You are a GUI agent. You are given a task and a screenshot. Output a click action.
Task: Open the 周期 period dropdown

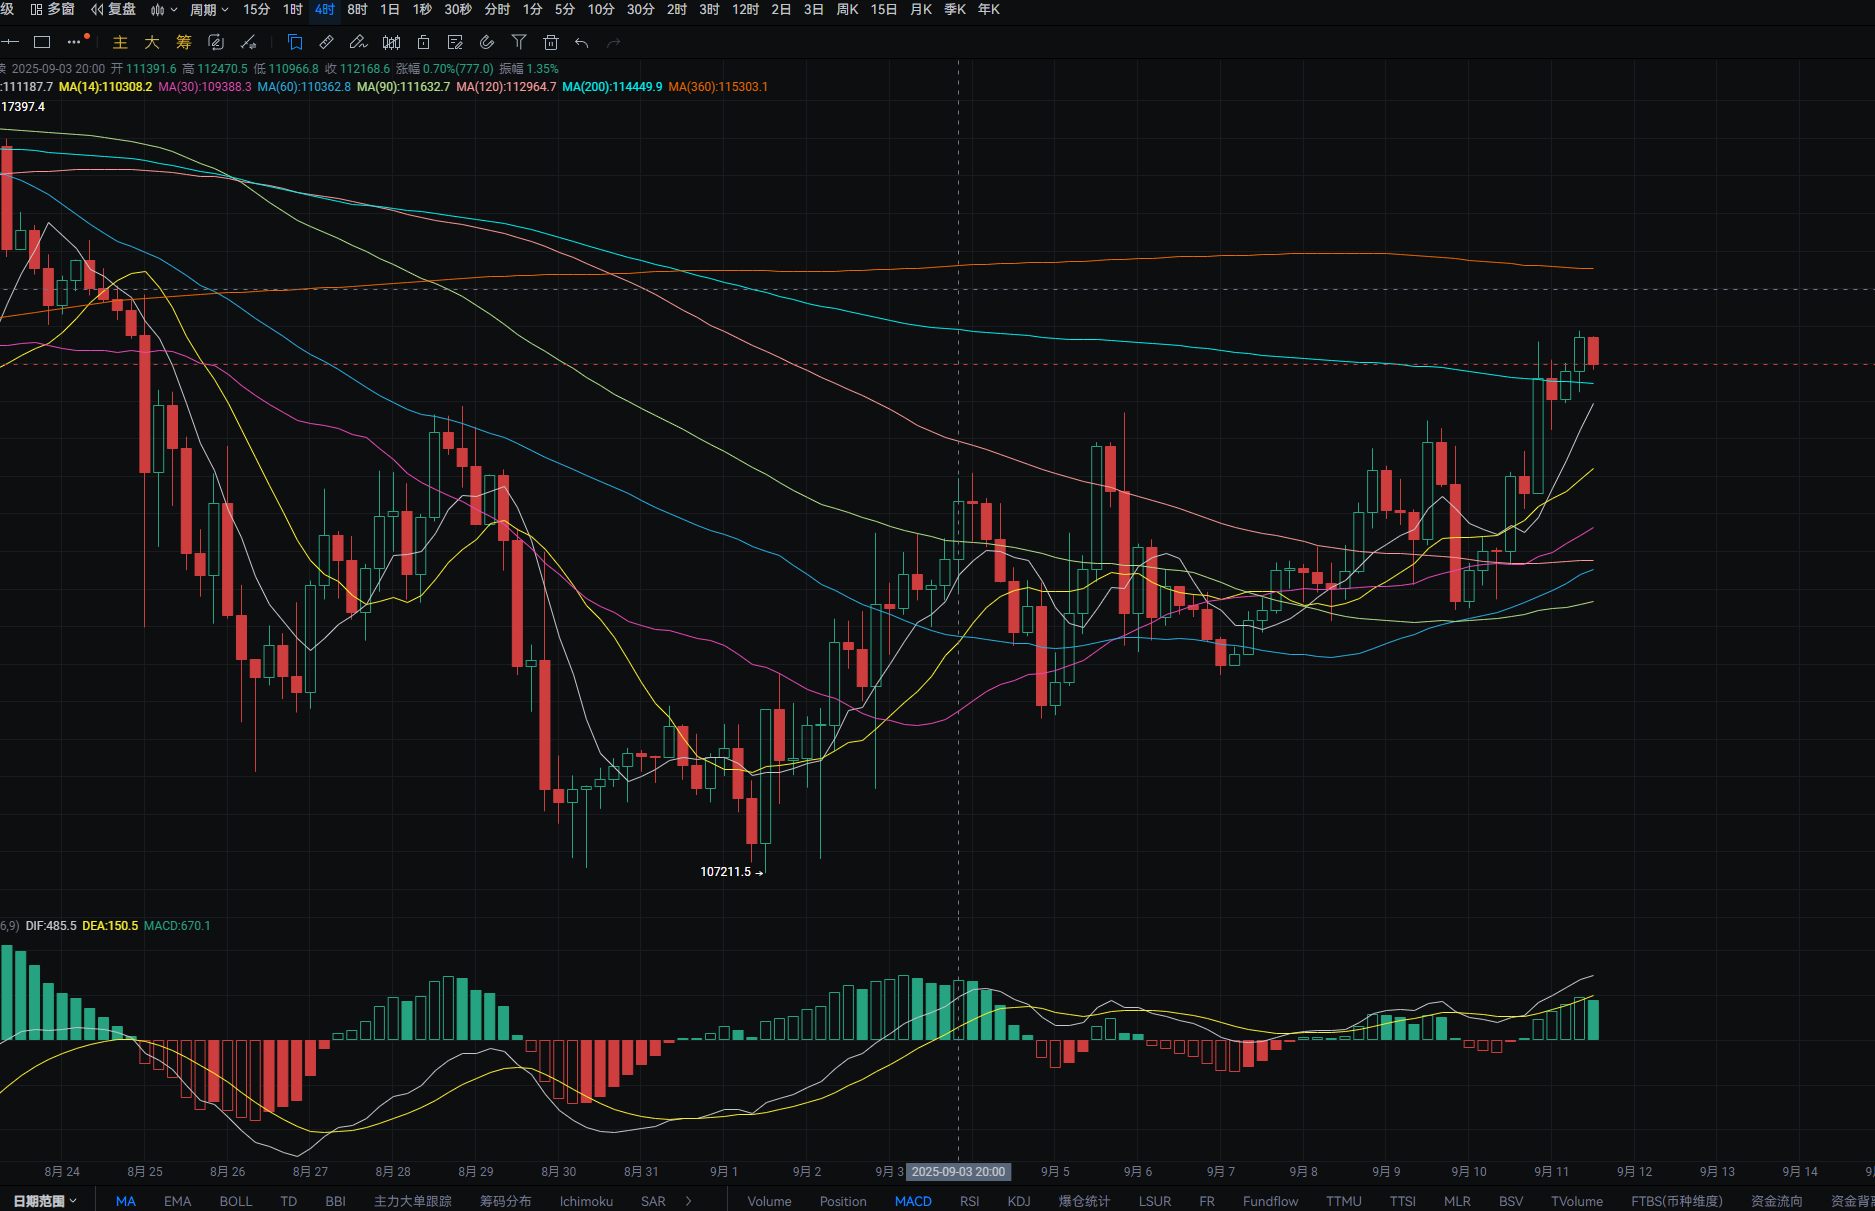point(209,10)
